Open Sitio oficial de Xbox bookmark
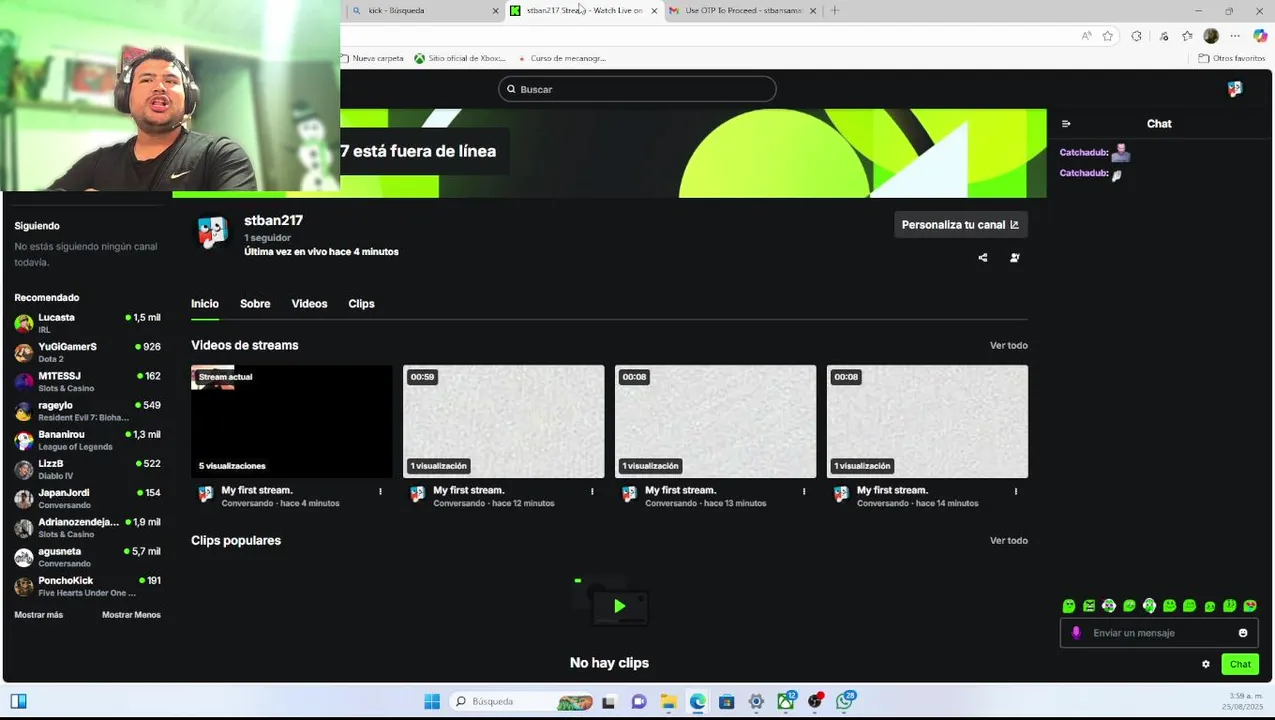This screenshot has height=720, width=1275. point(460,58)
